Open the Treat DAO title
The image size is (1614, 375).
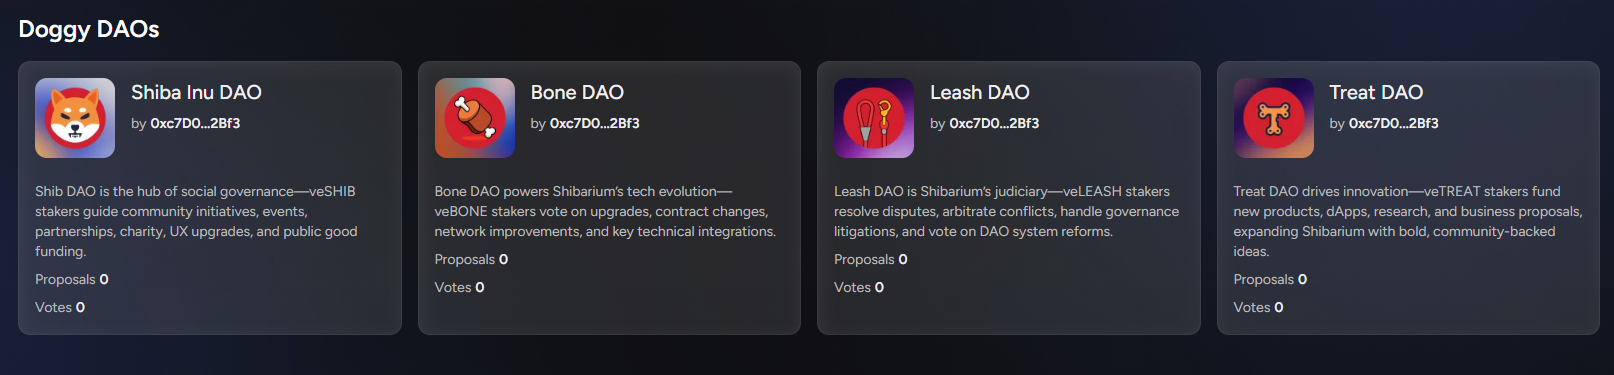pyautogui.click(x=1376, y=92)
